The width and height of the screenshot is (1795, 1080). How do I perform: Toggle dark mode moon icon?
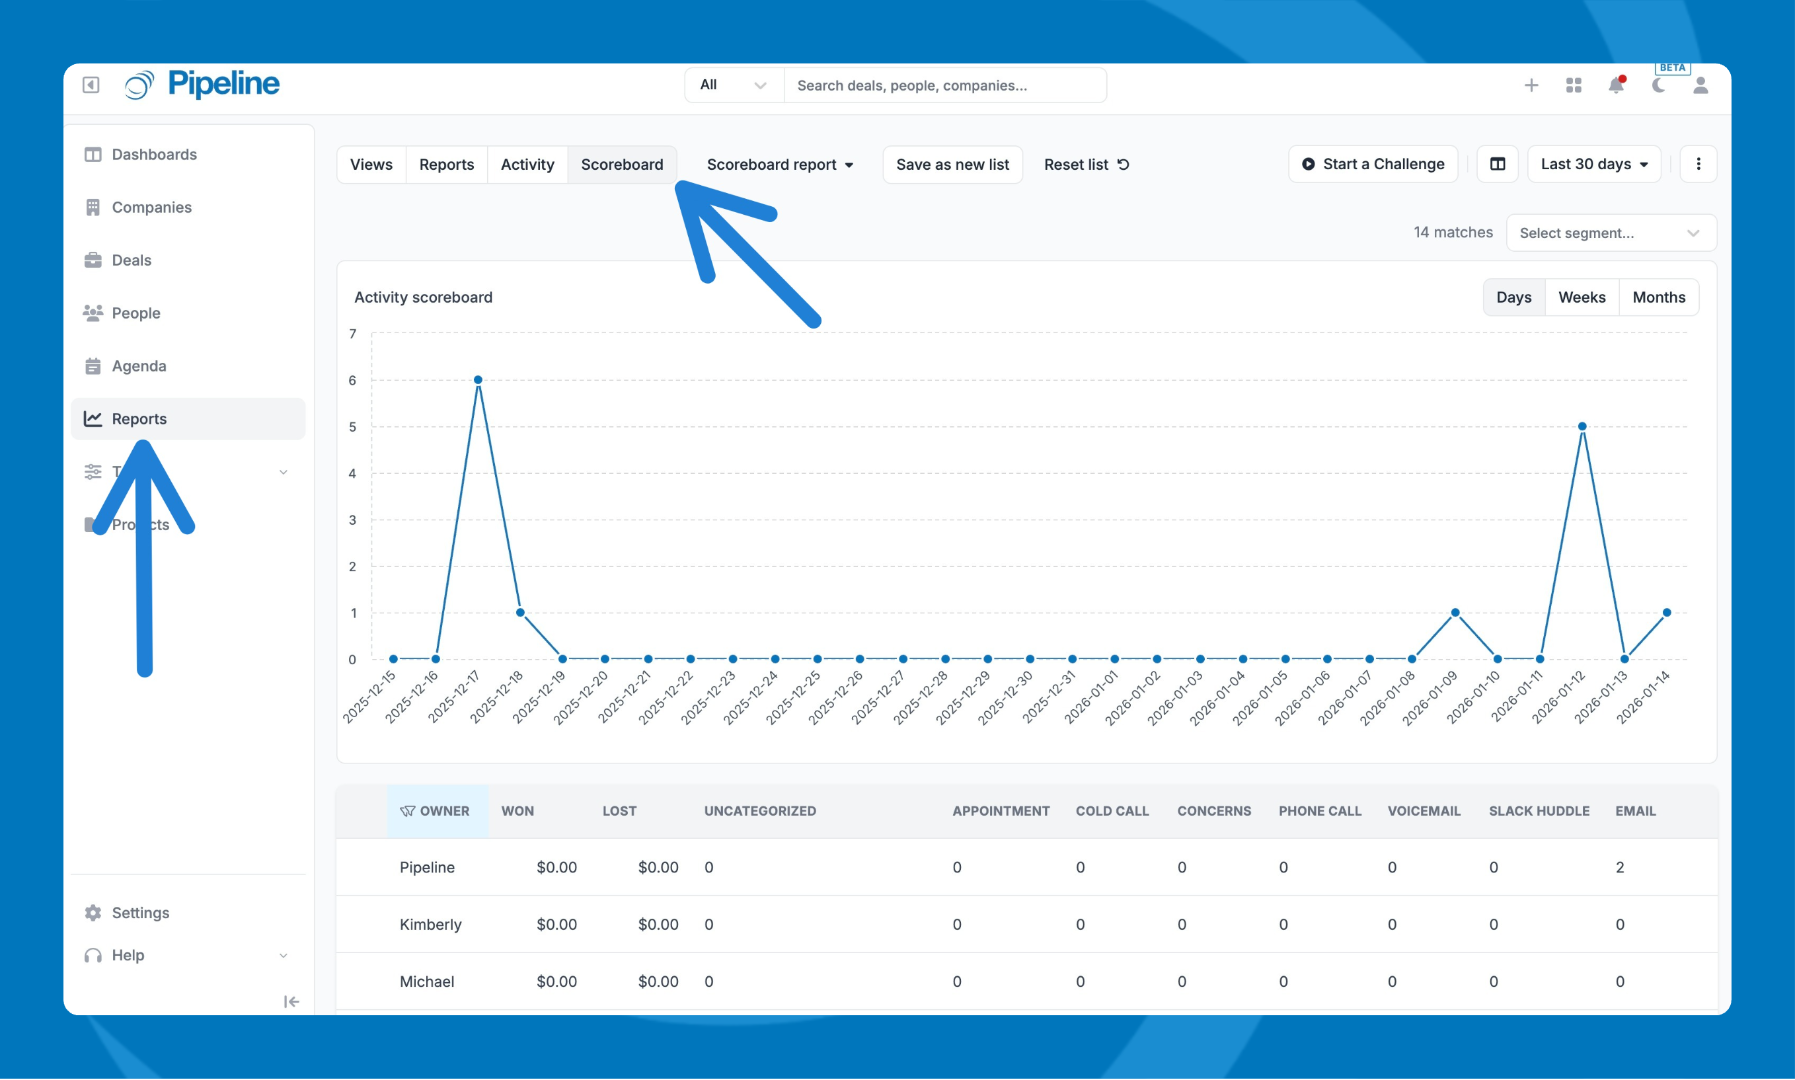pos(1658,86)
